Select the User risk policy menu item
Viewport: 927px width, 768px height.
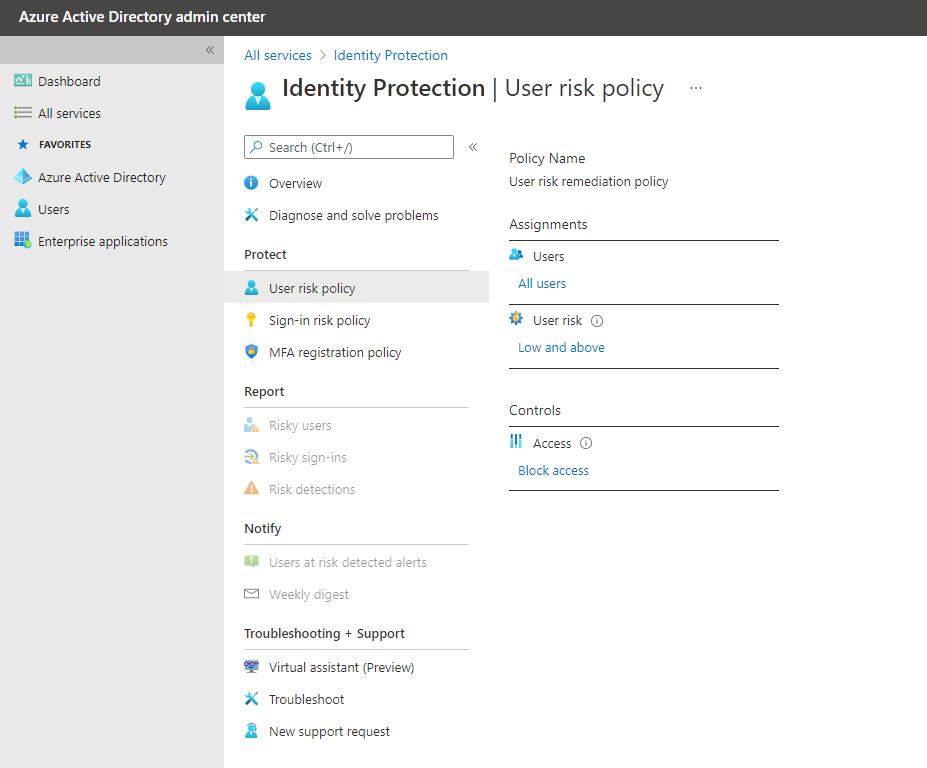pos(356,287)
